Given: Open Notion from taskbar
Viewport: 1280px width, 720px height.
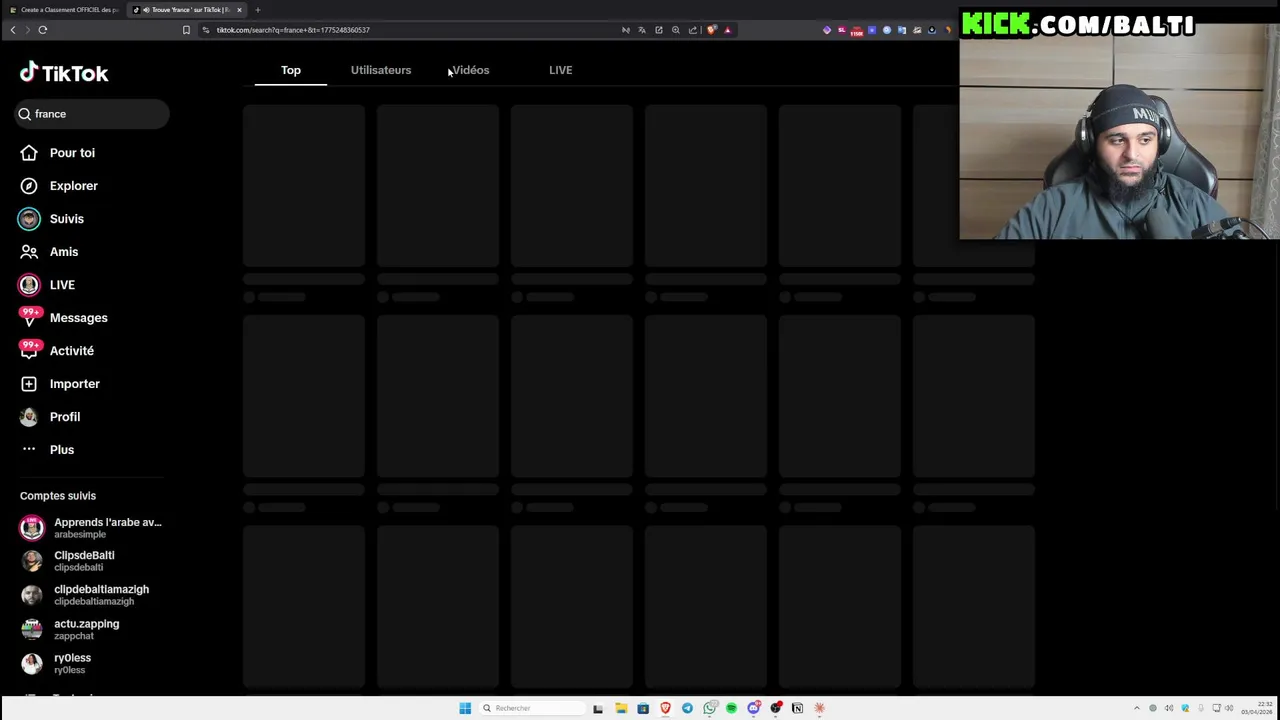Looking at the screenshot, I should [797, 708].
